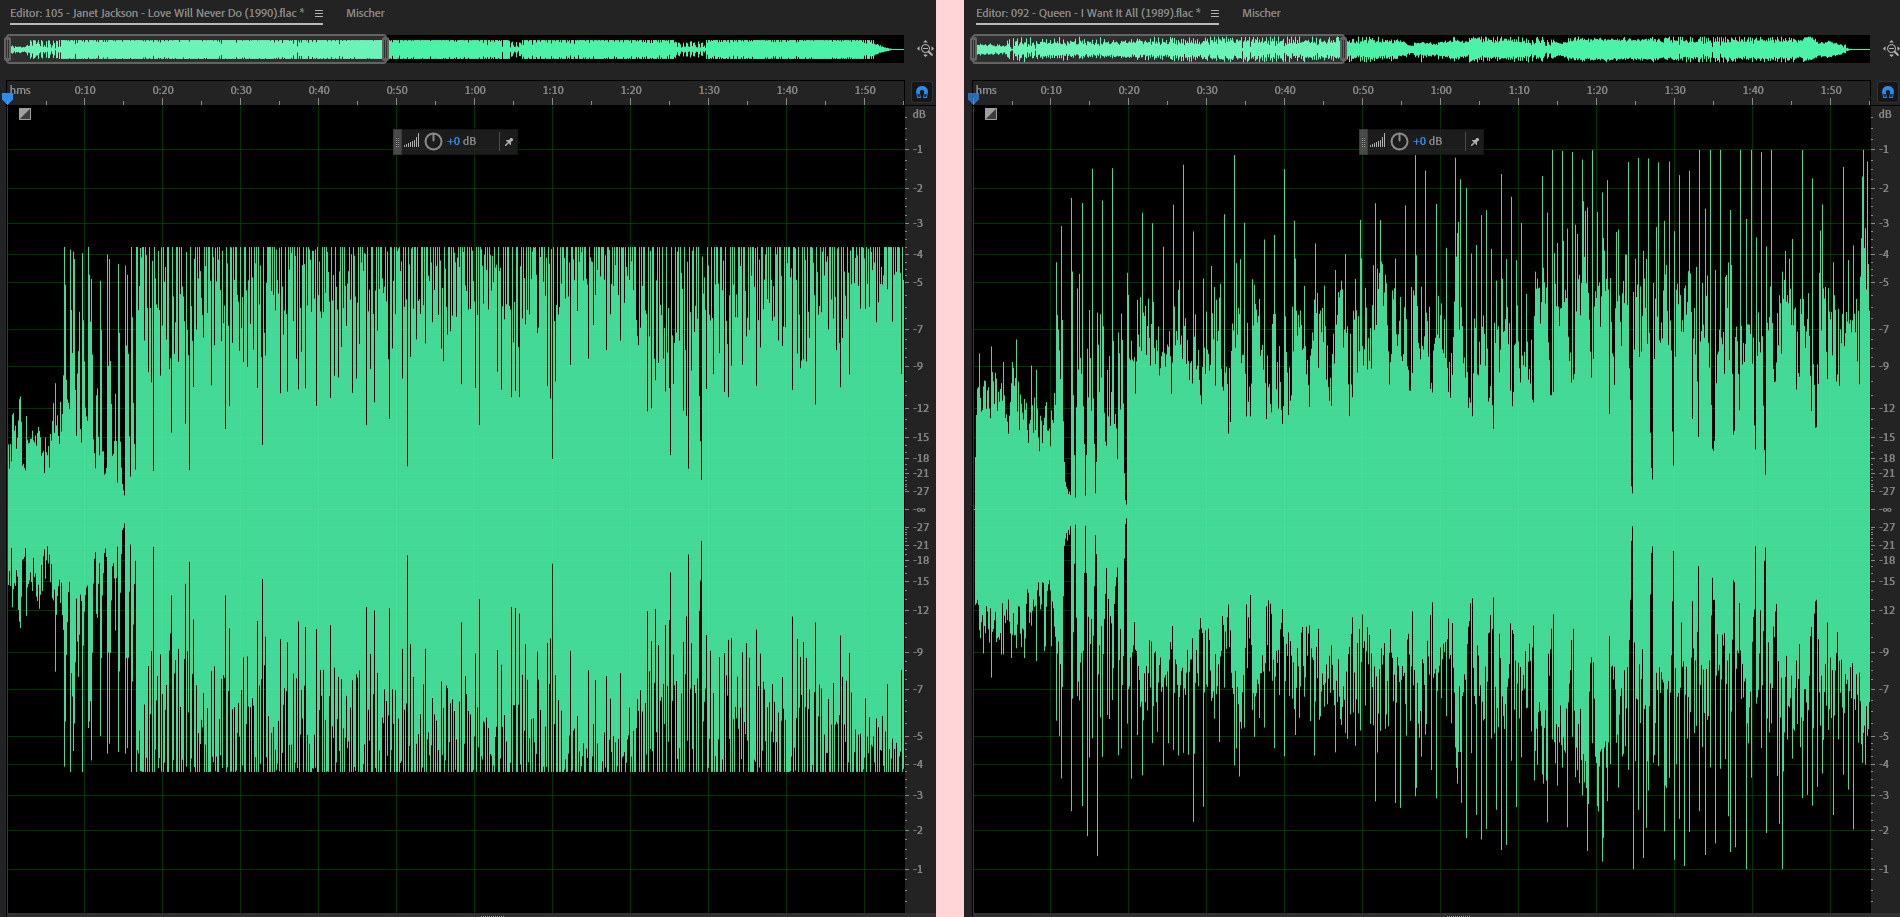Click +0 dB value in Queen HUD
The height and width of the screenshot is (917, 1900).
point(1427,142)
